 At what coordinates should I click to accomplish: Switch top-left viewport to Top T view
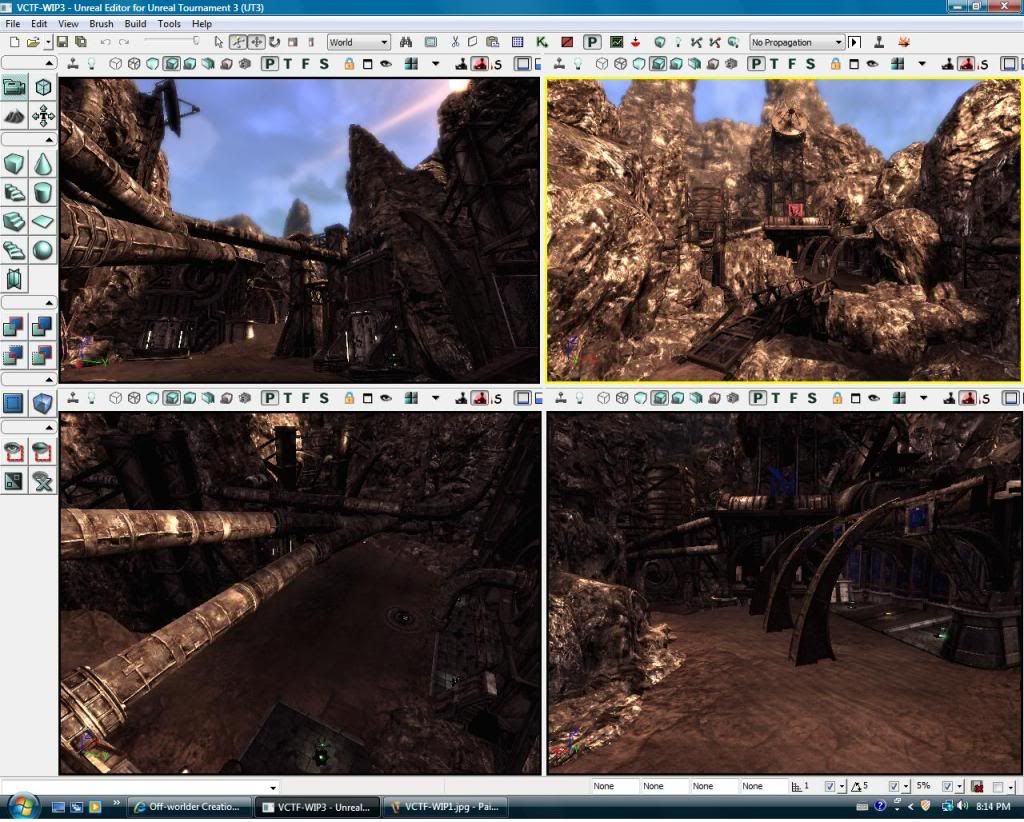coord(288,64)
